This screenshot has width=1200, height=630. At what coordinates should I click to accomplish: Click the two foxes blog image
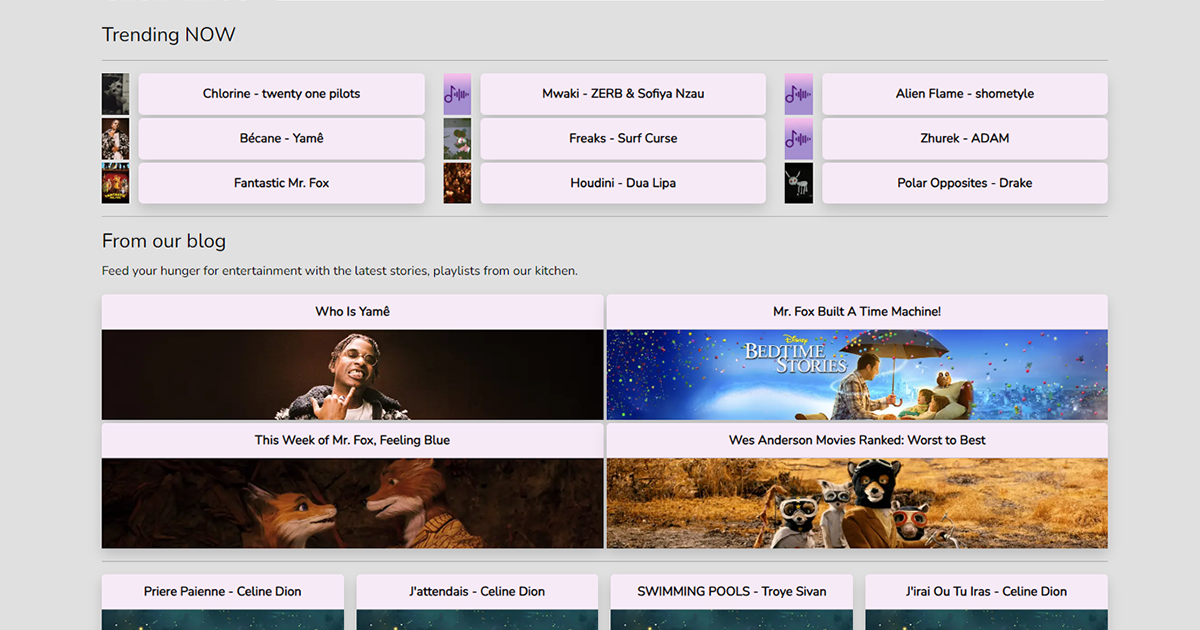coord(352,503)
